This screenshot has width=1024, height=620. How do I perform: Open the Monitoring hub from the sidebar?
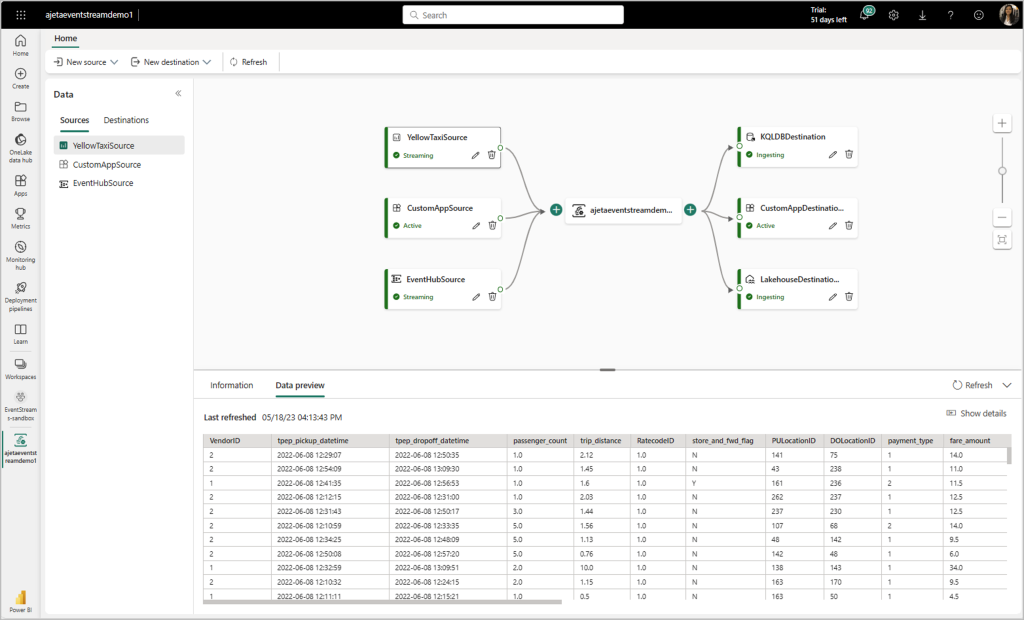20,252
